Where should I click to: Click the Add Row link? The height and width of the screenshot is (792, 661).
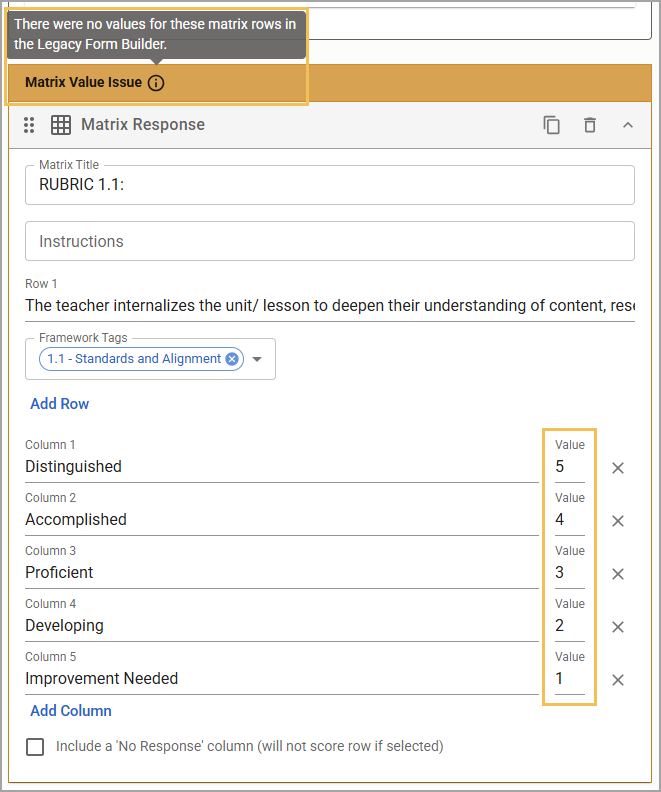60,404
